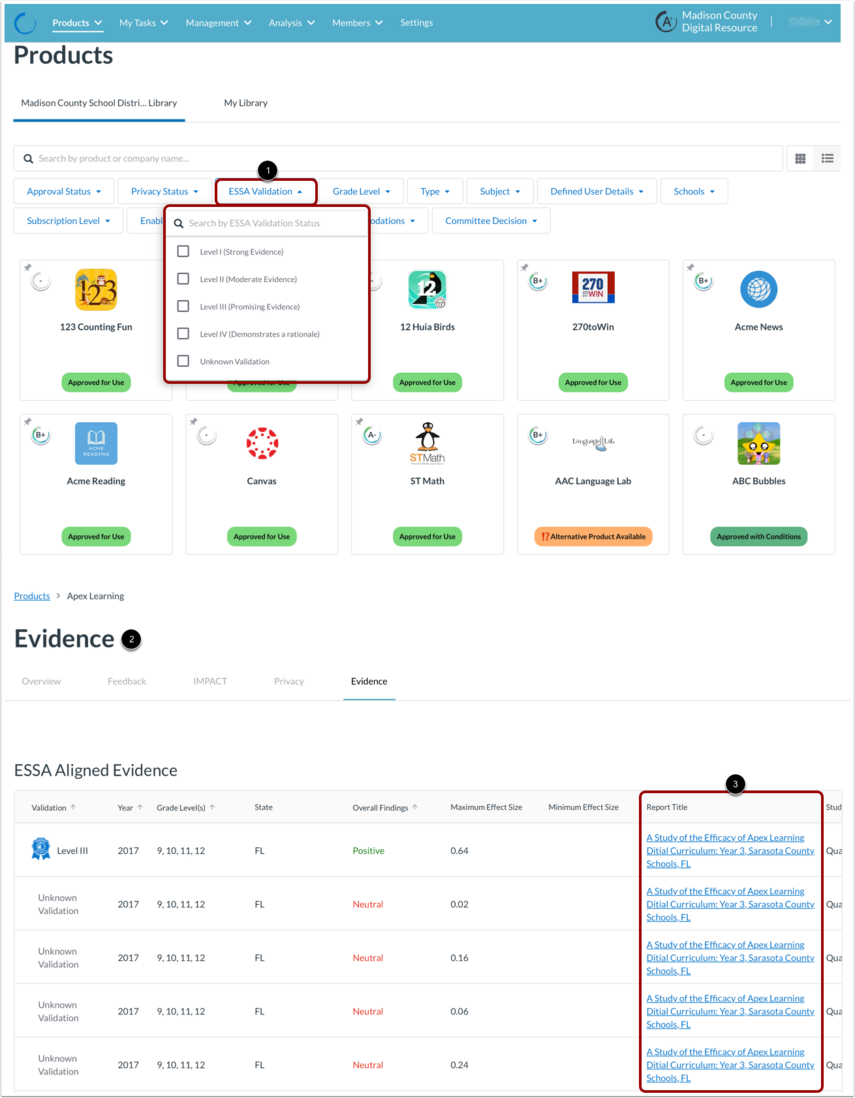
Task: Open Canvas product logo
Action: pyautogui.click(x=262, y=443)
